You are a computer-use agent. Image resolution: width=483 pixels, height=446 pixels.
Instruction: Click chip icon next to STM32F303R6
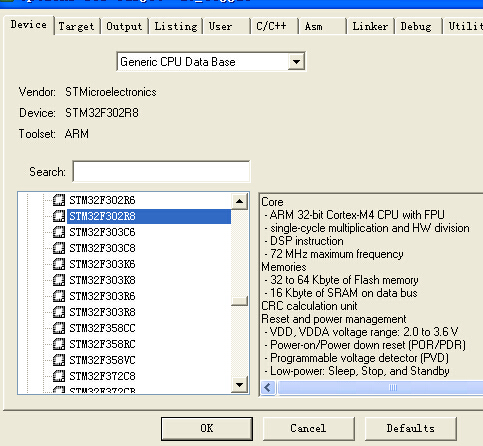(59, 296)
